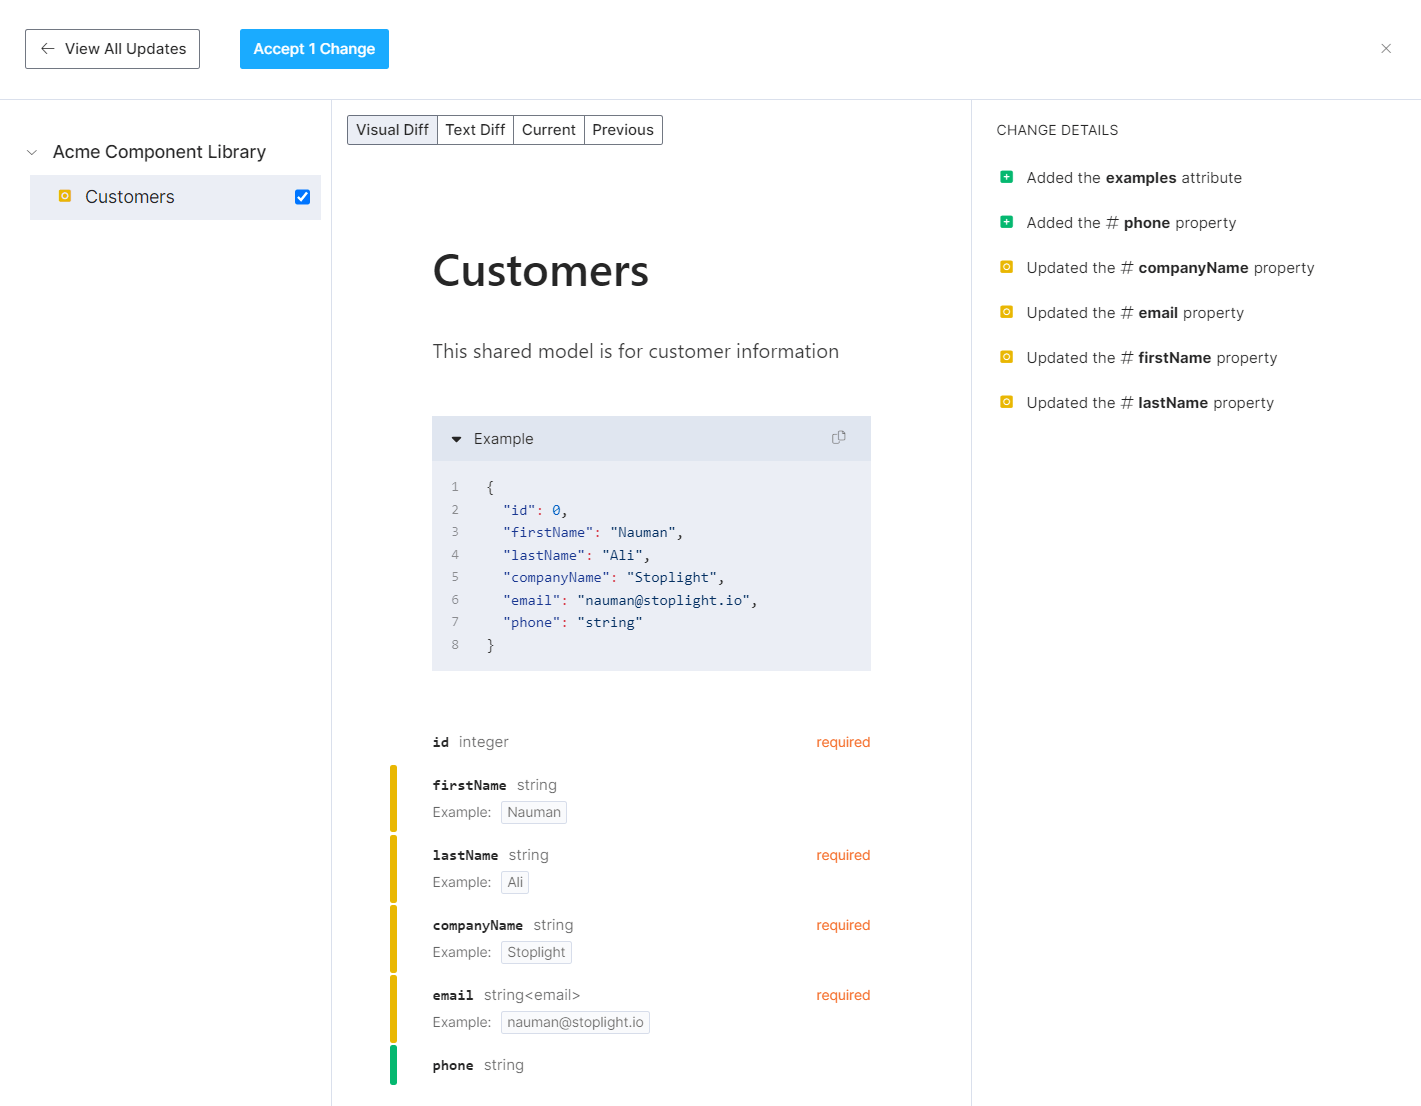Click the required label for companyName
This screenshot has width=1421, height=1106.
click(x=843, y=925)
